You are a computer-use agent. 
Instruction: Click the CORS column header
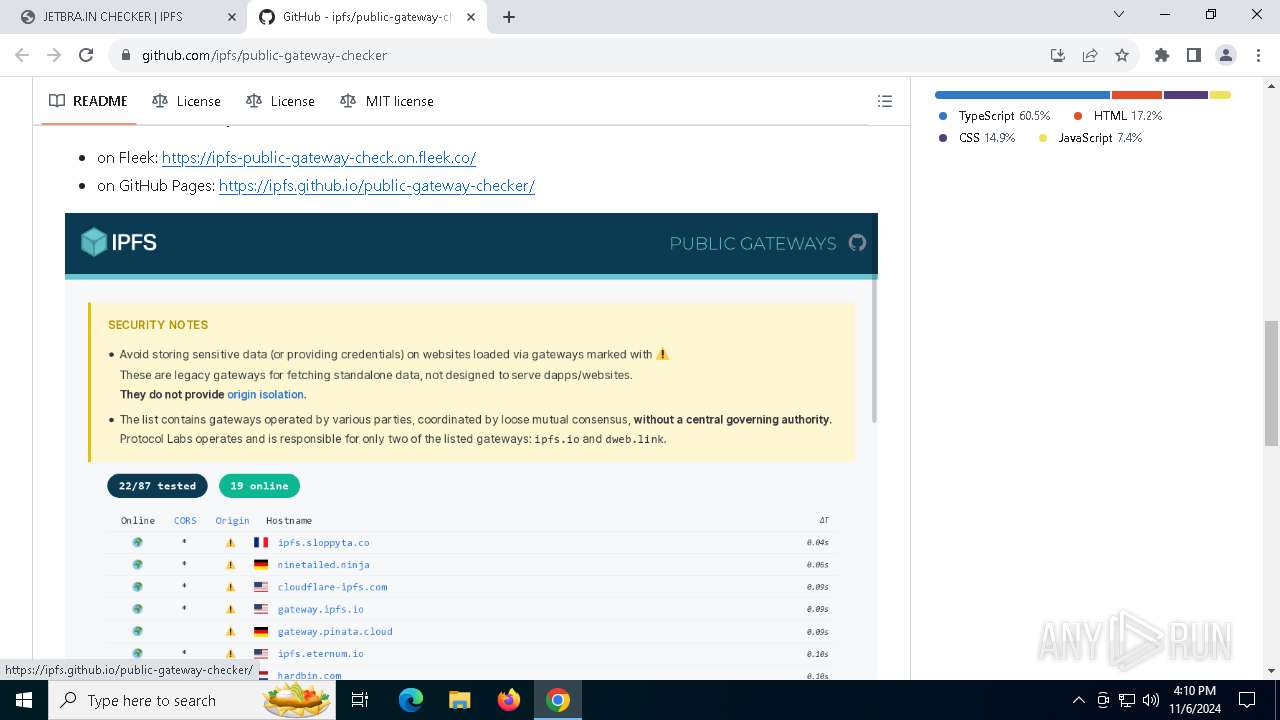(185, 520)
